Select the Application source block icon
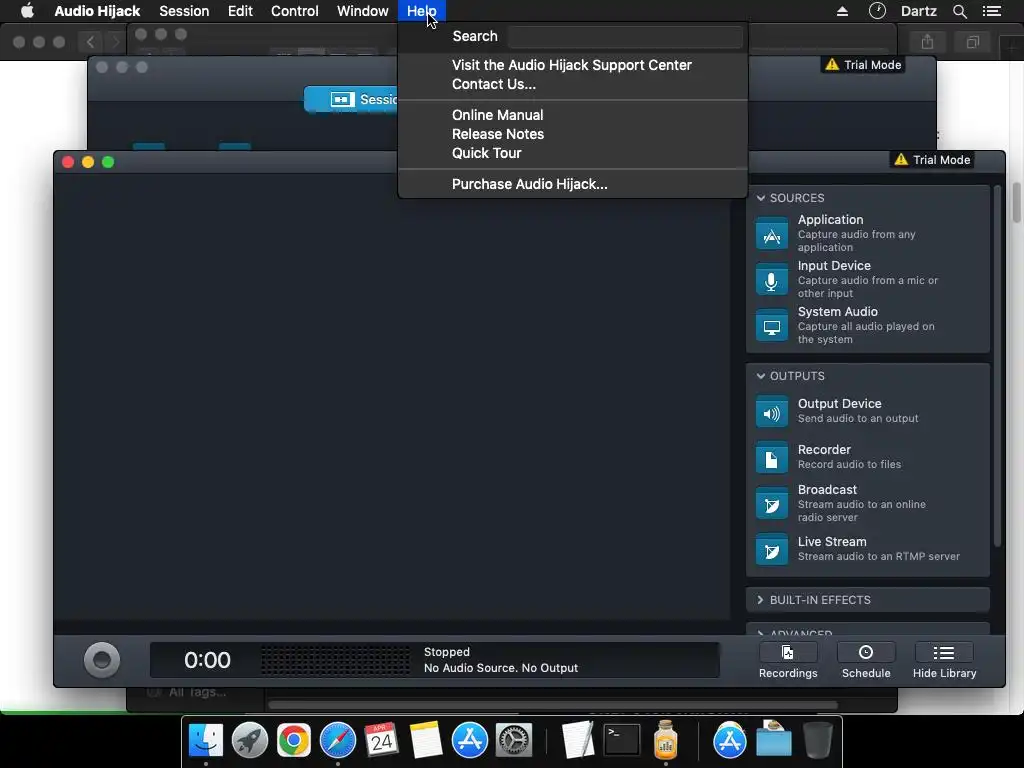 point(771,234)
